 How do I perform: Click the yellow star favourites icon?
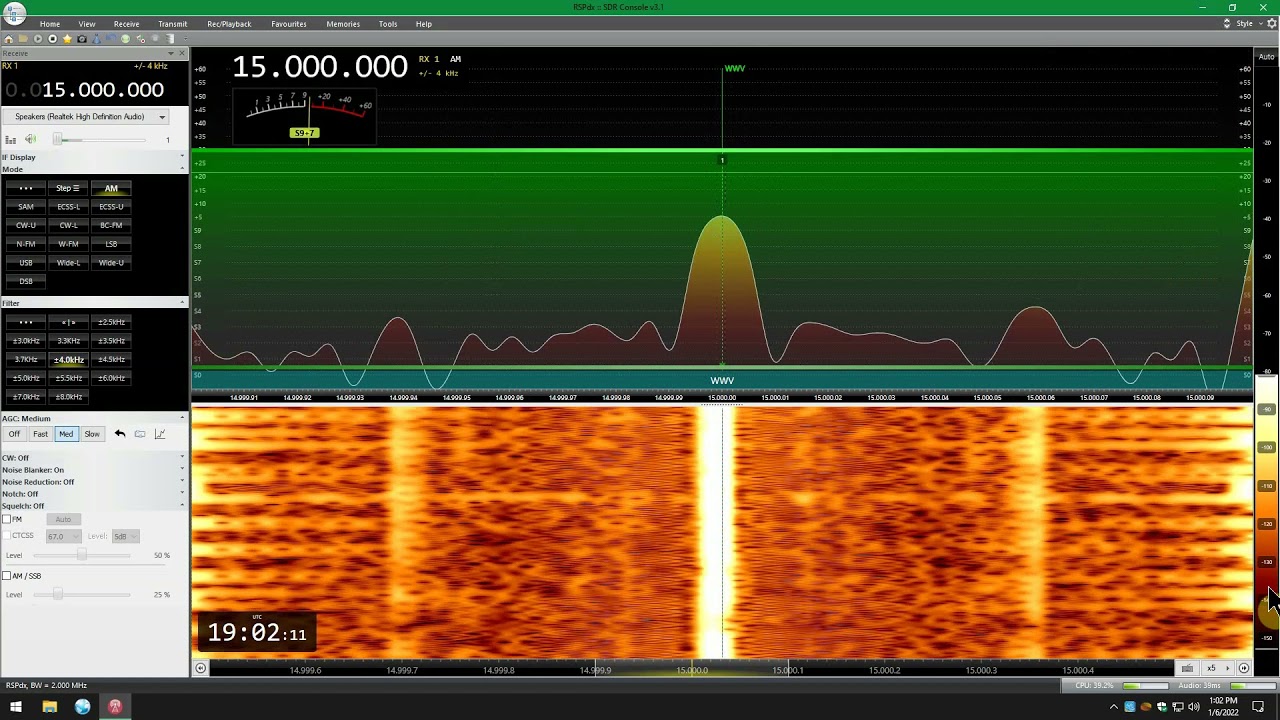67,39
